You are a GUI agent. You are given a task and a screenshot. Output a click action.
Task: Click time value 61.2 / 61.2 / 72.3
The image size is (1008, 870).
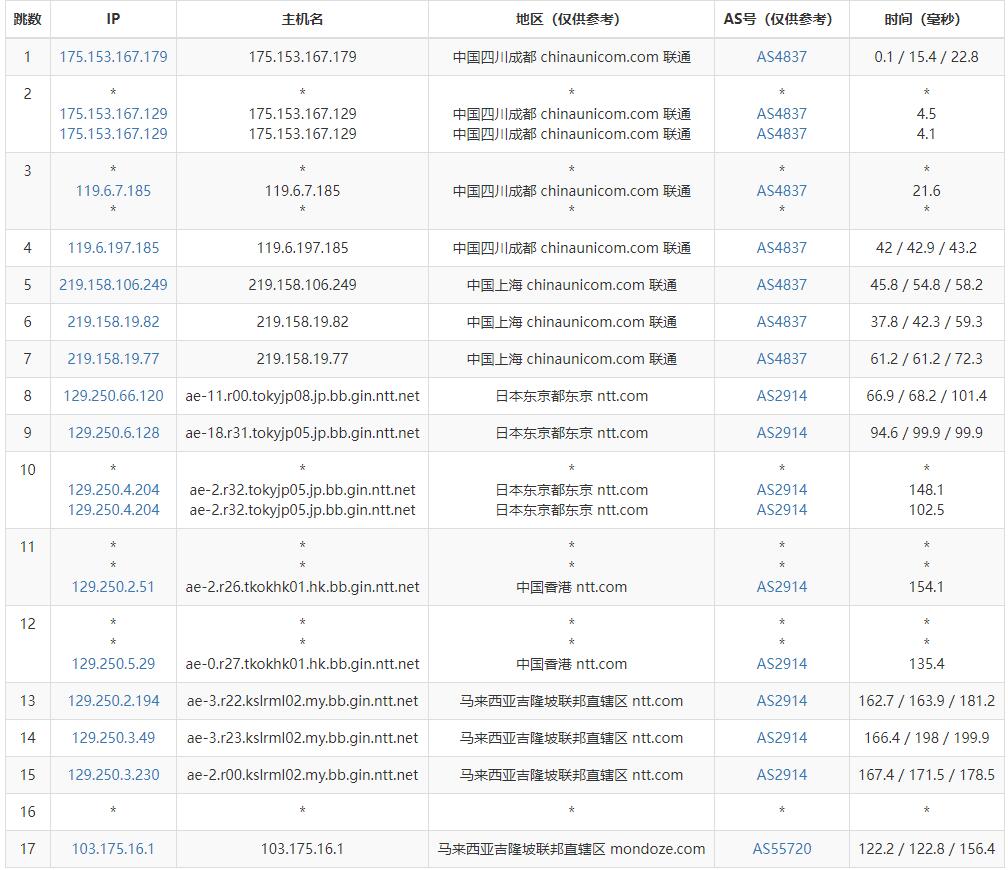tap(926, 359)
